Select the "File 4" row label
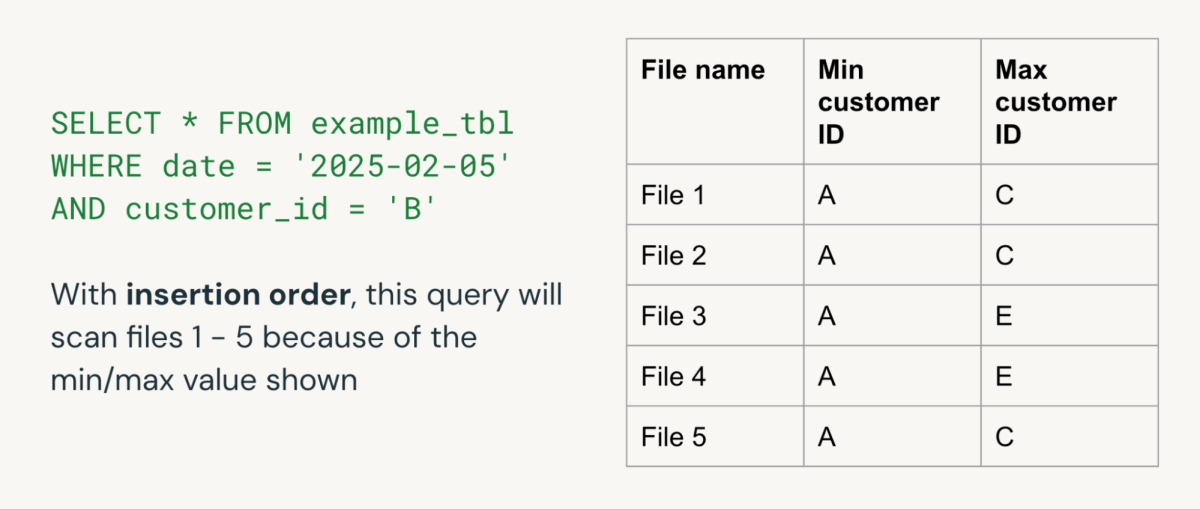The width and height of the screenshot is (1200, 510). 673,377
